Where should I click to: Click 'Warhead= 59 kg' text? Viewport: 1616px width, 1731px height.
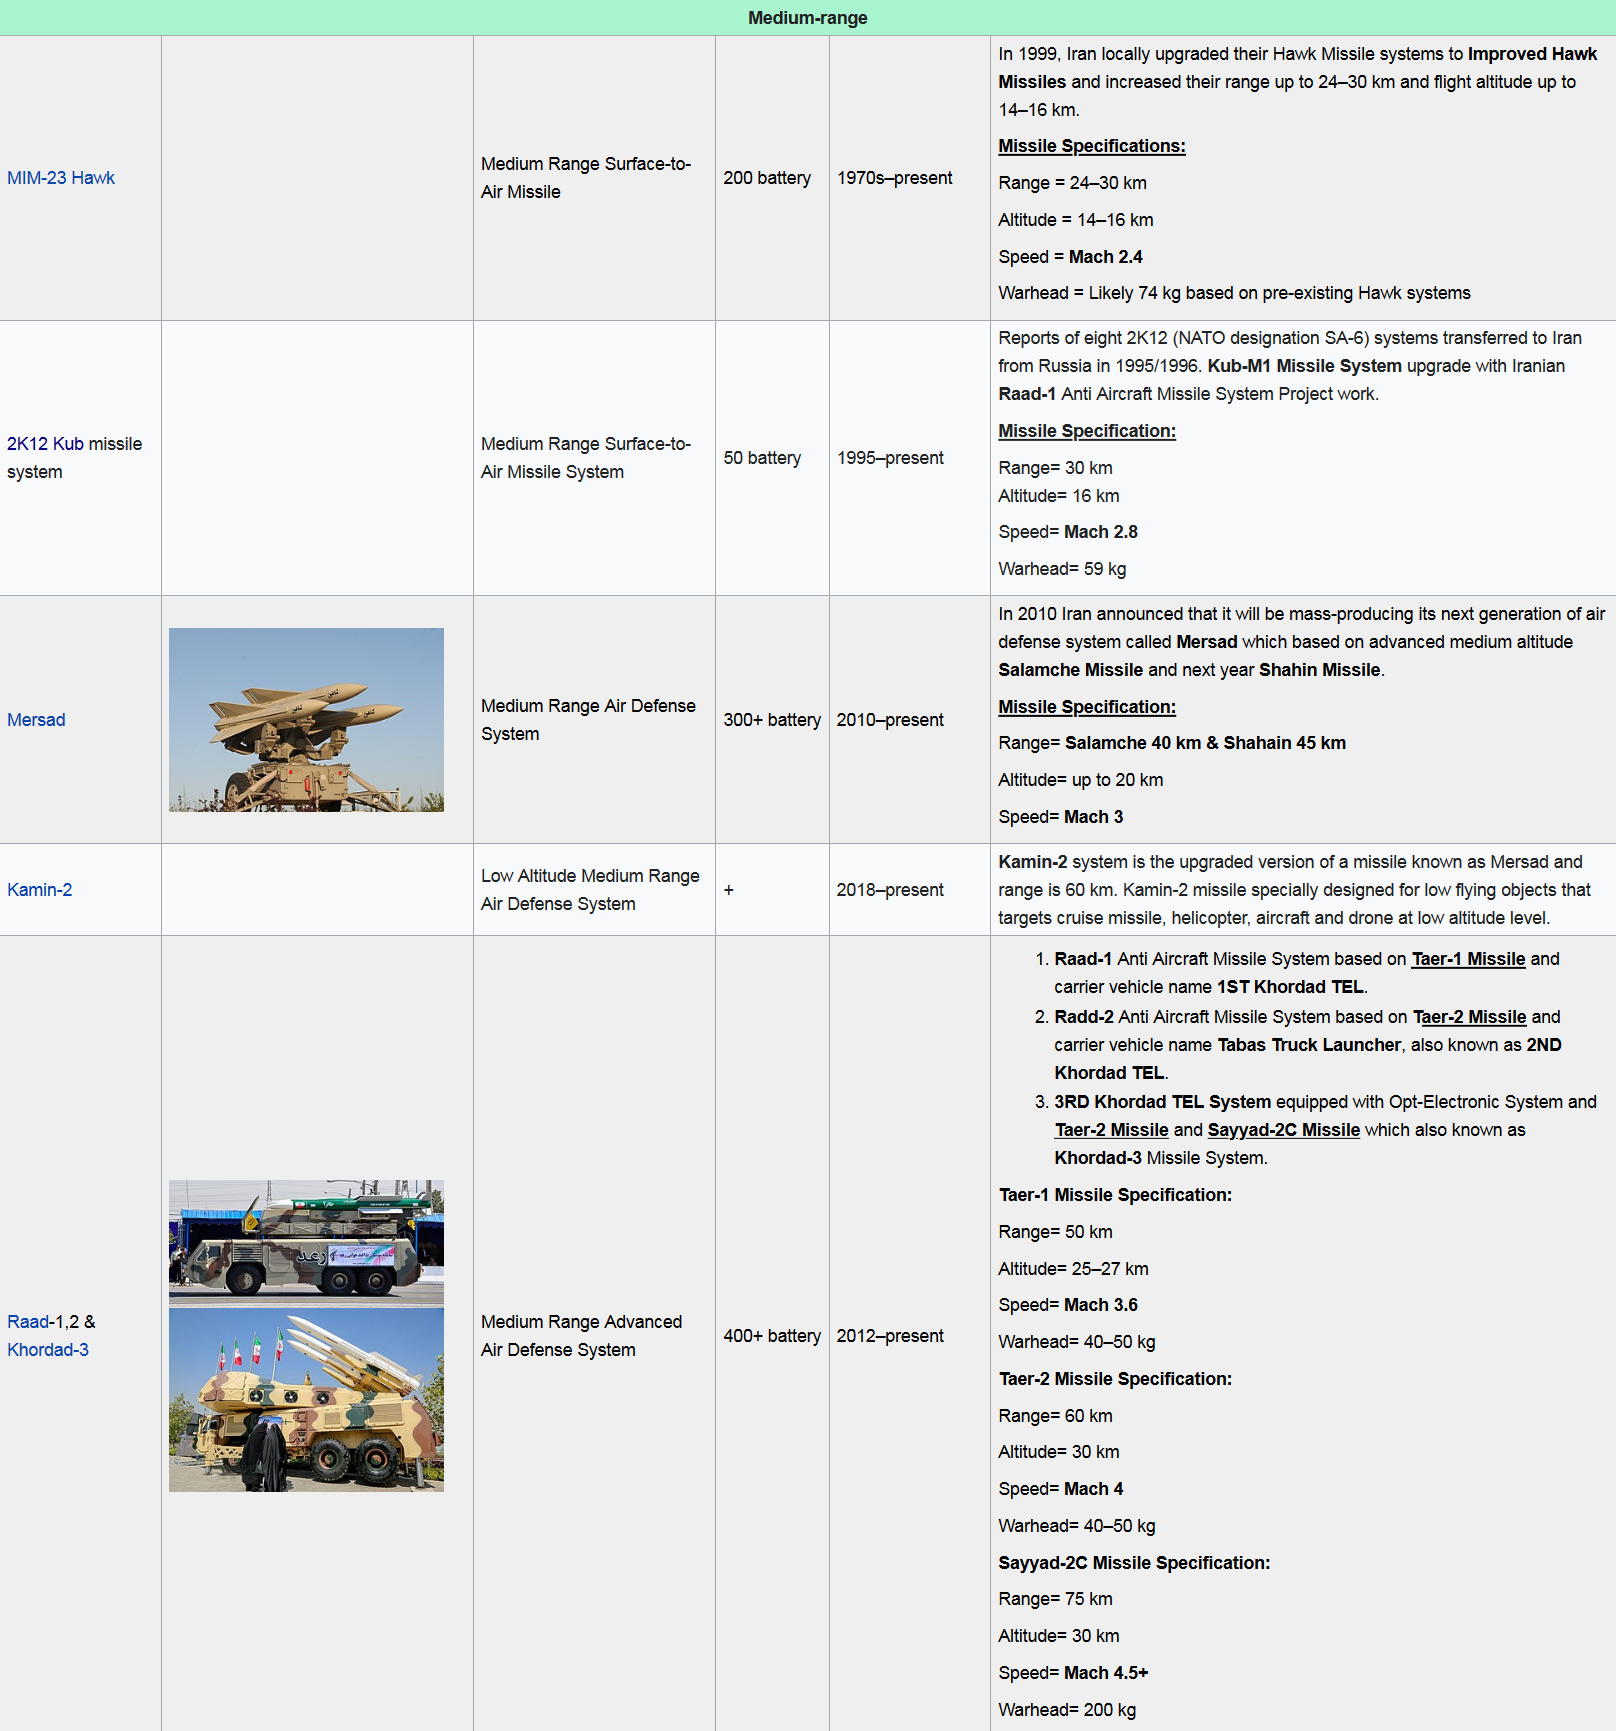pos(1062,569)
